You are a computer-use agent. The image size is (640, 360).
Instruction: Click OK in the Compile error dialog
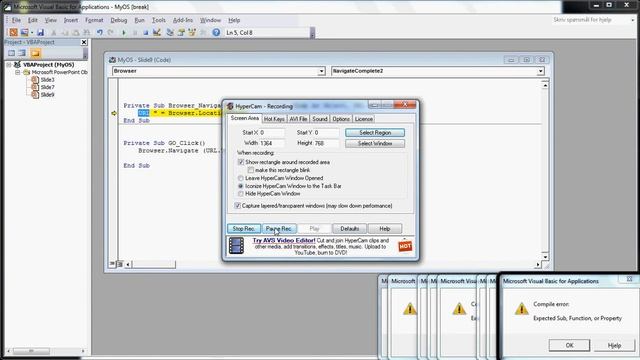pyautogui.click(x=569, y=345)
